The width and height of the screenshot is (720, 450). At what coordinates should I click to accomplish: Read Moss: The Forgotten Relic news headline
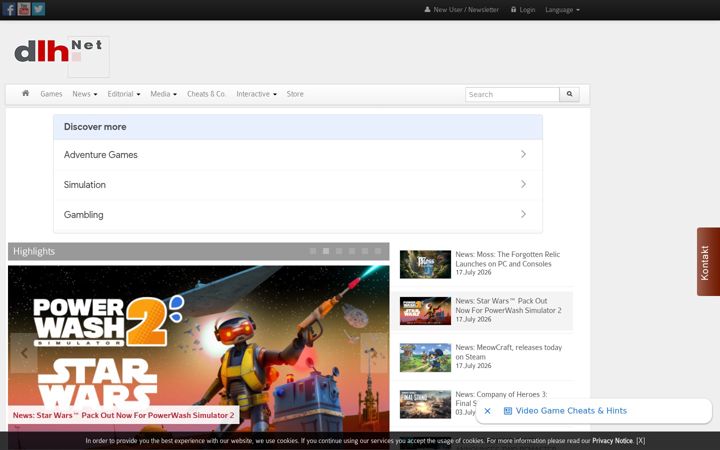coord(507,259)
